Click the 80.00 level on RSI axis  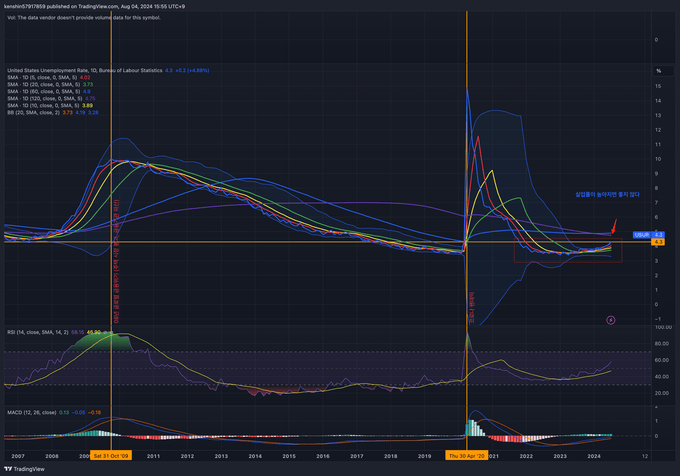pyautogui.click(x=661, y=344)
